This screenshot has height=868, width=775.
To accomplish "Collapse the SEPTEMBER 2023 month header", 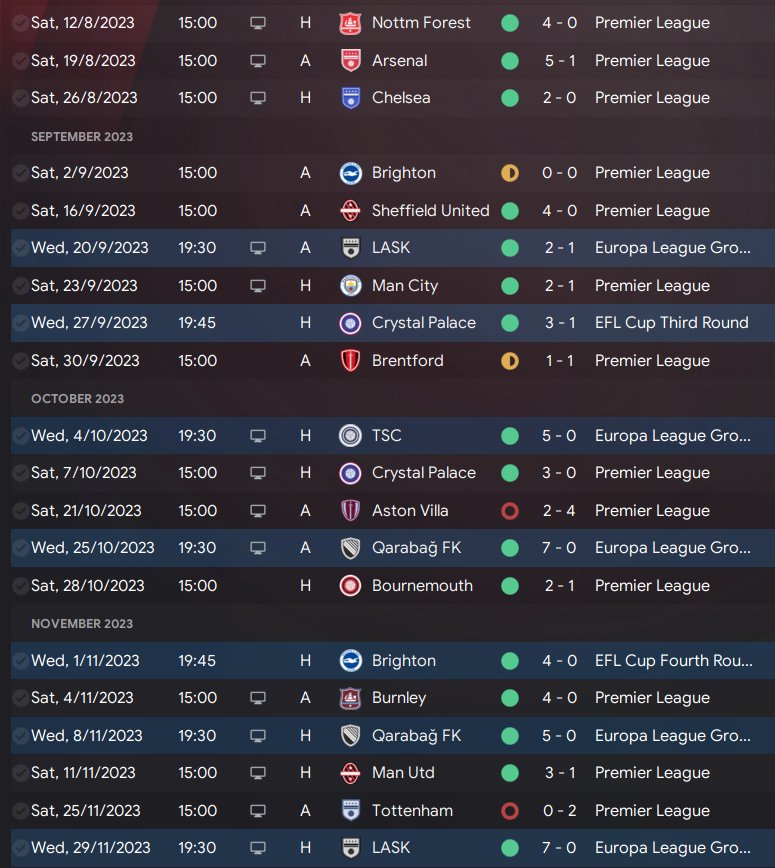I will [x=82, y=137].
